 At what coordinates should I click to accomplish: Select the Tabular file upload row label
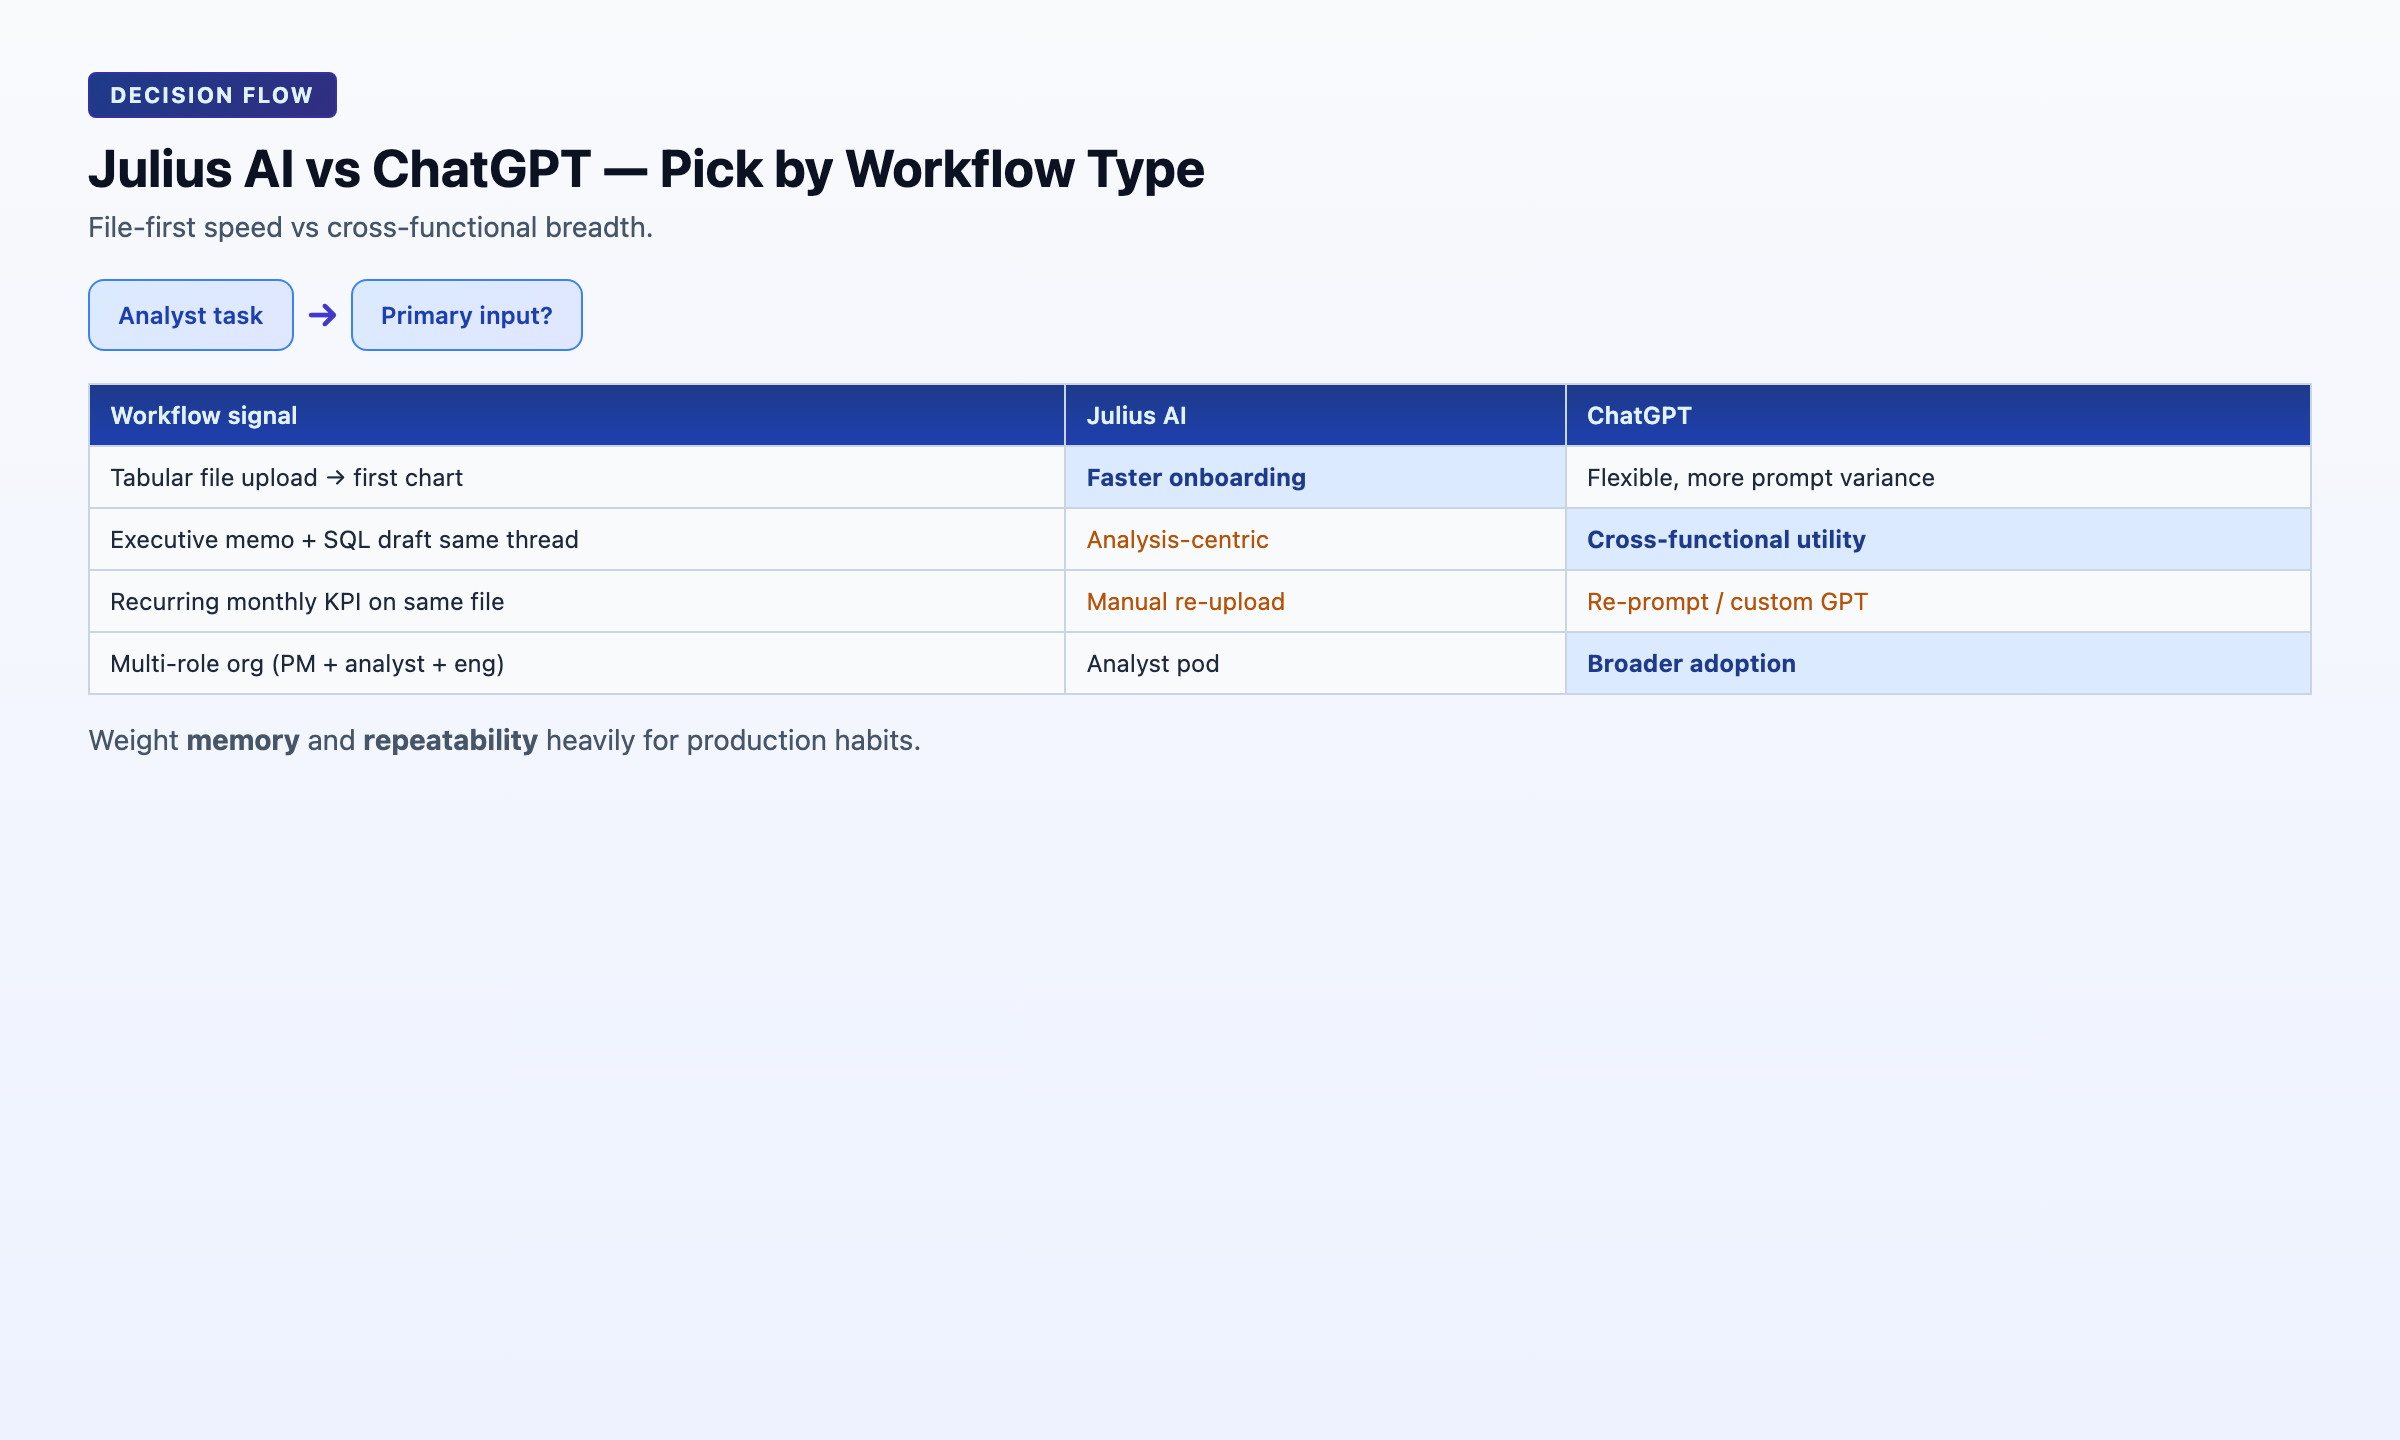pos(577,477)
